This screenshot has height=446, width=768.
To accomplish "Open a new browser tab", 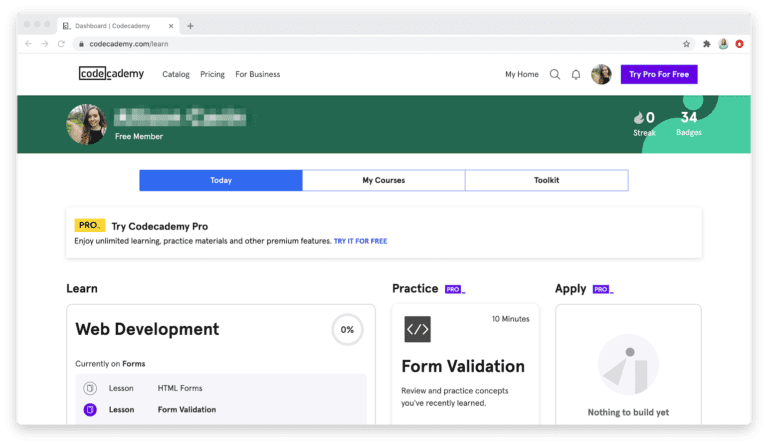I will 191,26.
